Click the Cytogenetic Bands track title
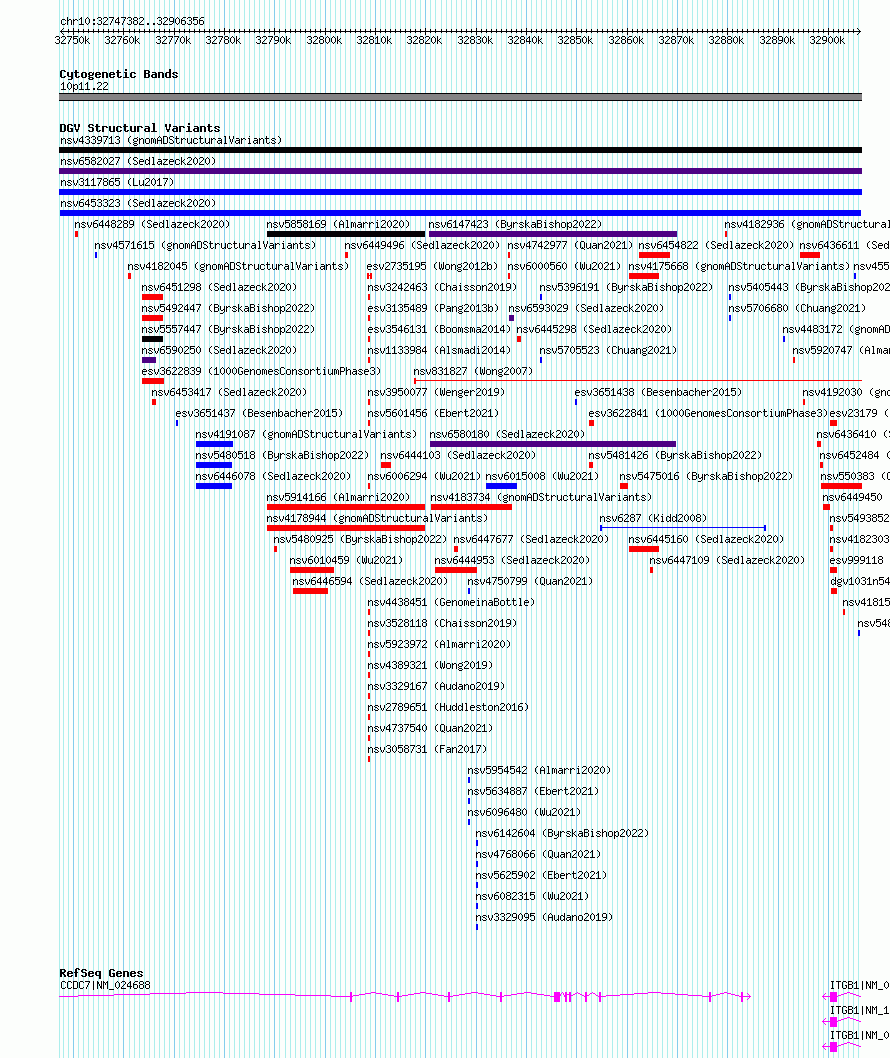Image resolution: width=890 pixels, height=1058 pixels. (119, 74)
